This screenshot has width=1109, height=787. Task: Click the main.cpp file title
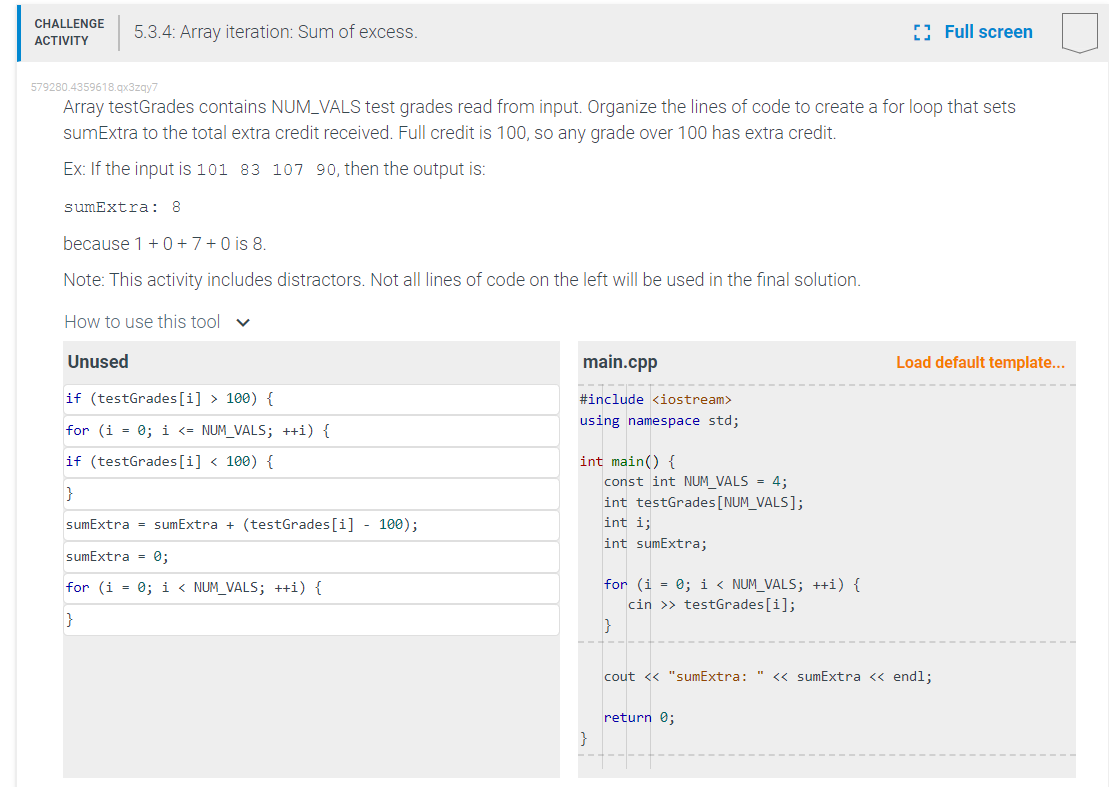(x=620, y=362)
